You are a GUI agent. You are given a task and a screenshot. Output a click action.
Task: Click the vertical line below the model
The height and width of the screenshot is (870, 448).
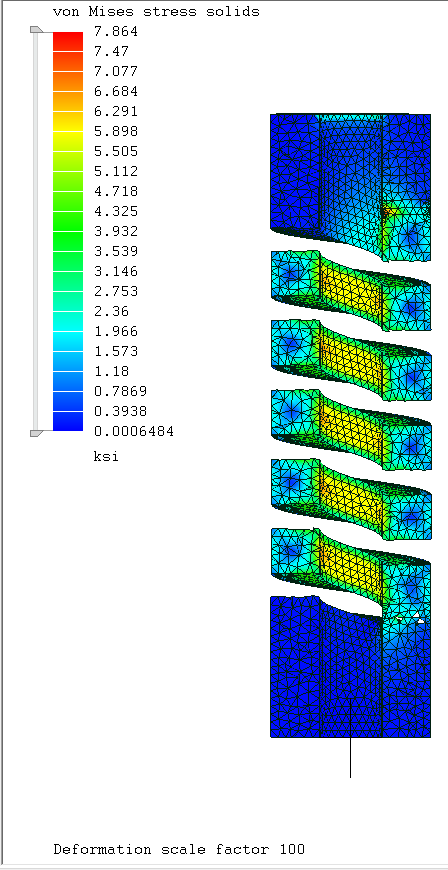[x=350, y=757]
